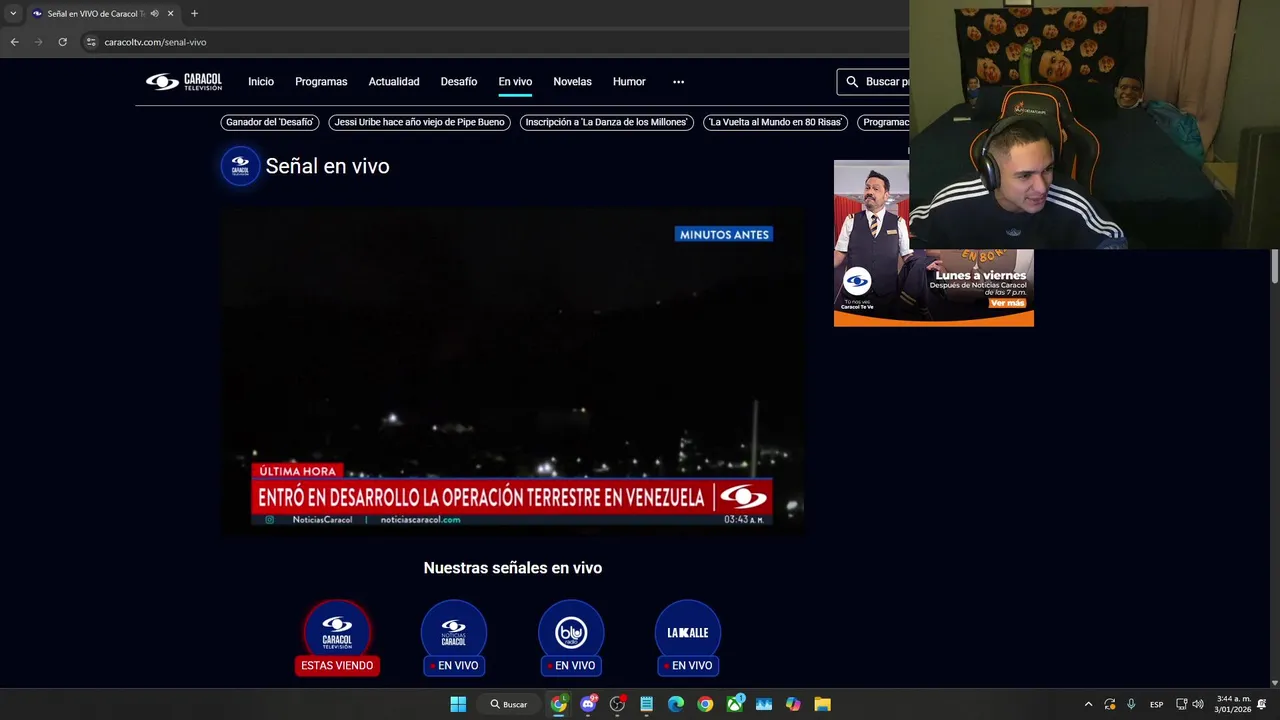The height and width of the screenshot is (720, 1280).
Task: Open the Photos app from the taskbar
Action: [764, 704]
